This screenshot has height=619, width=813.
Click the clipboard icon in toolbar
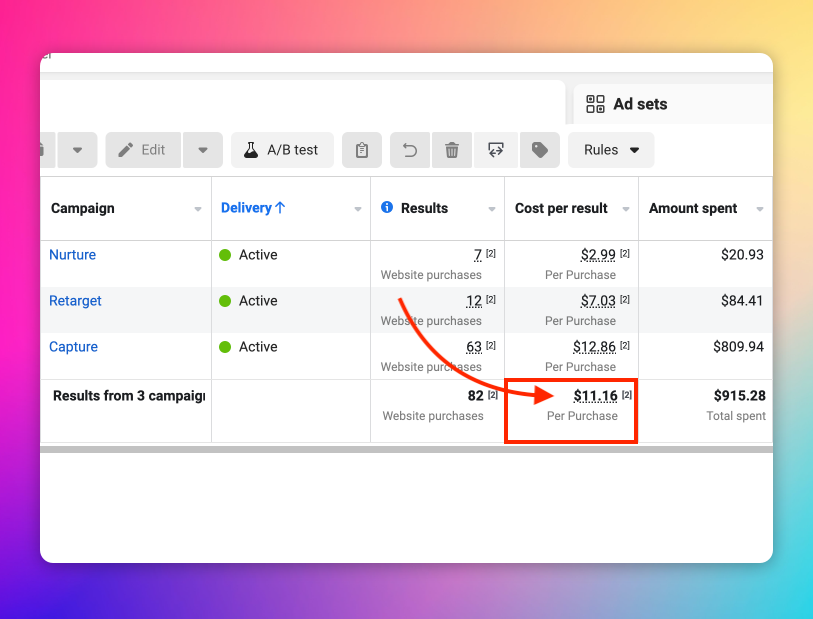pyautogui.click(x=362, y=150)
